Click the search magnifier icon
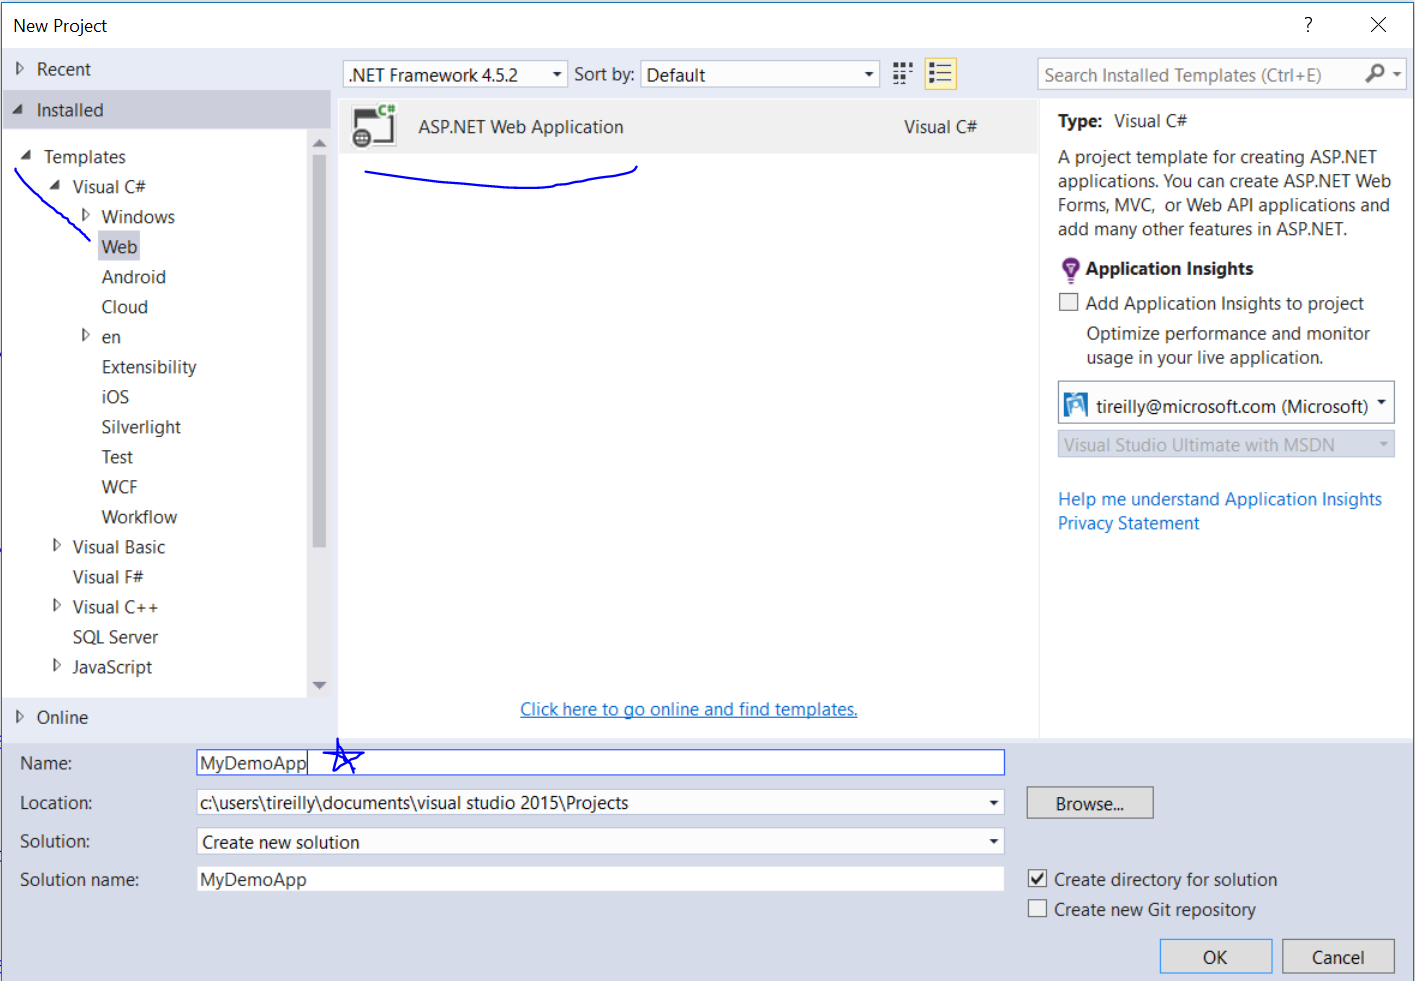The image size is (1415, 981). click(1375, 74)
